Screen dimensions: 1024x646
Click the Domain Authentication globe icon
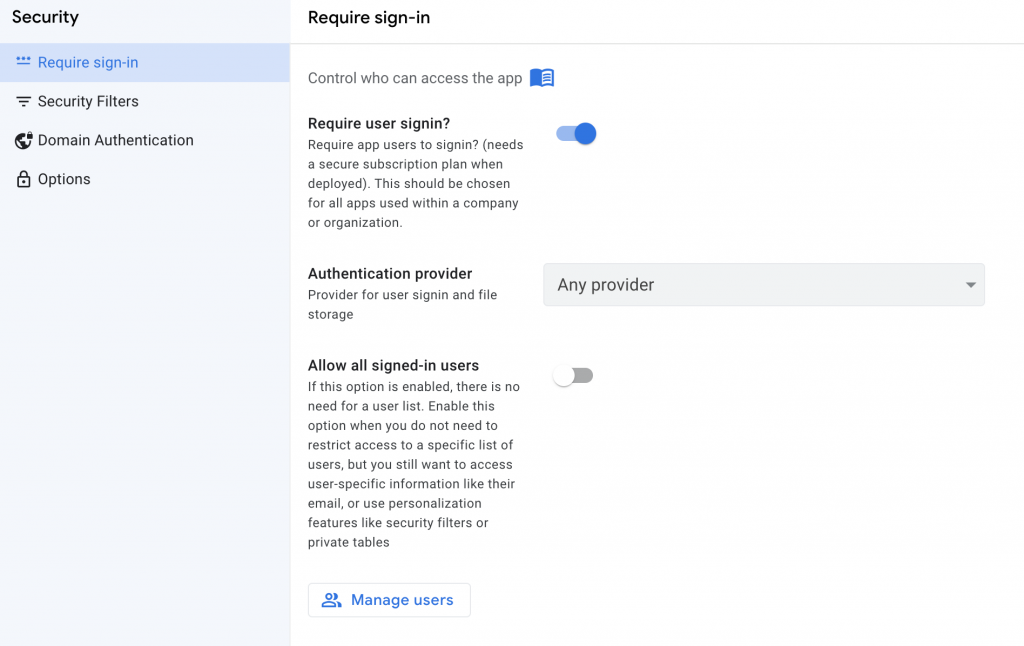tap(23, 141)
